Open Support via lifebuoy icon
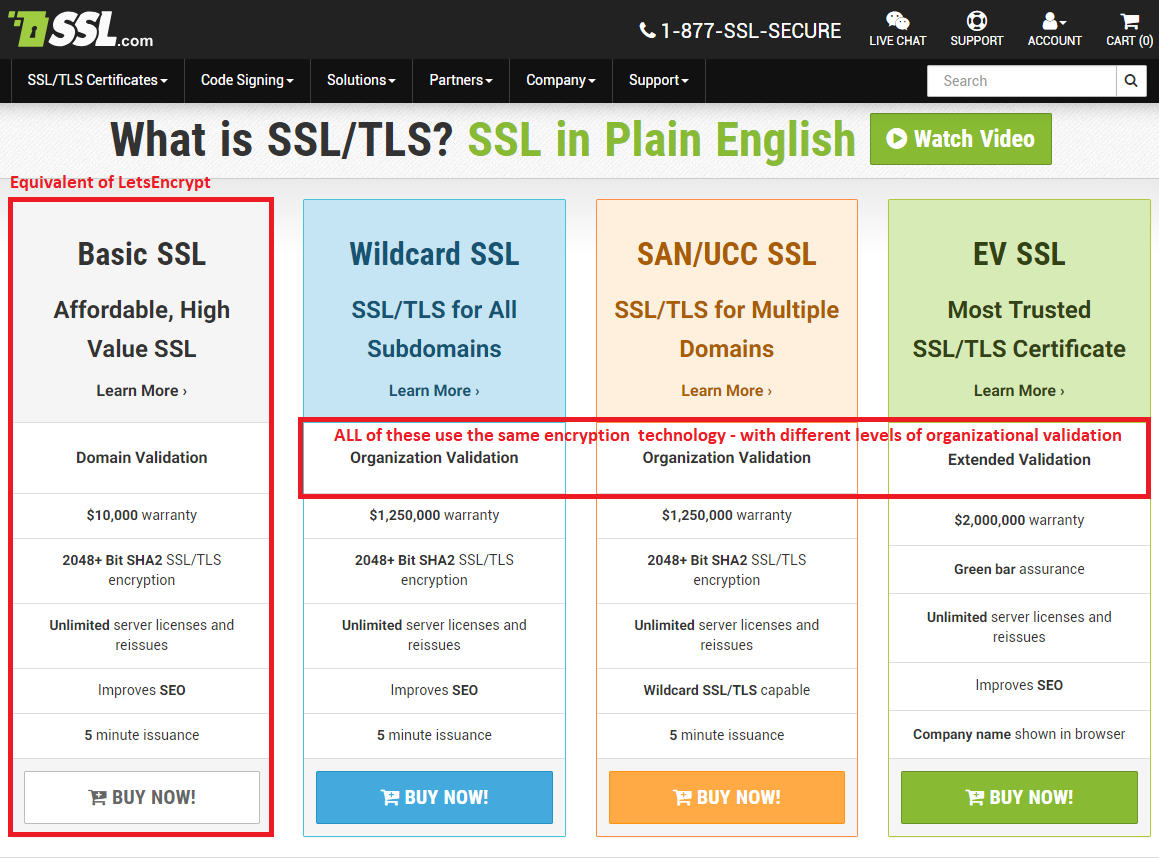The height and width of the screenshot is (868, 1159). pyautogui.click(x=976, y=21)
